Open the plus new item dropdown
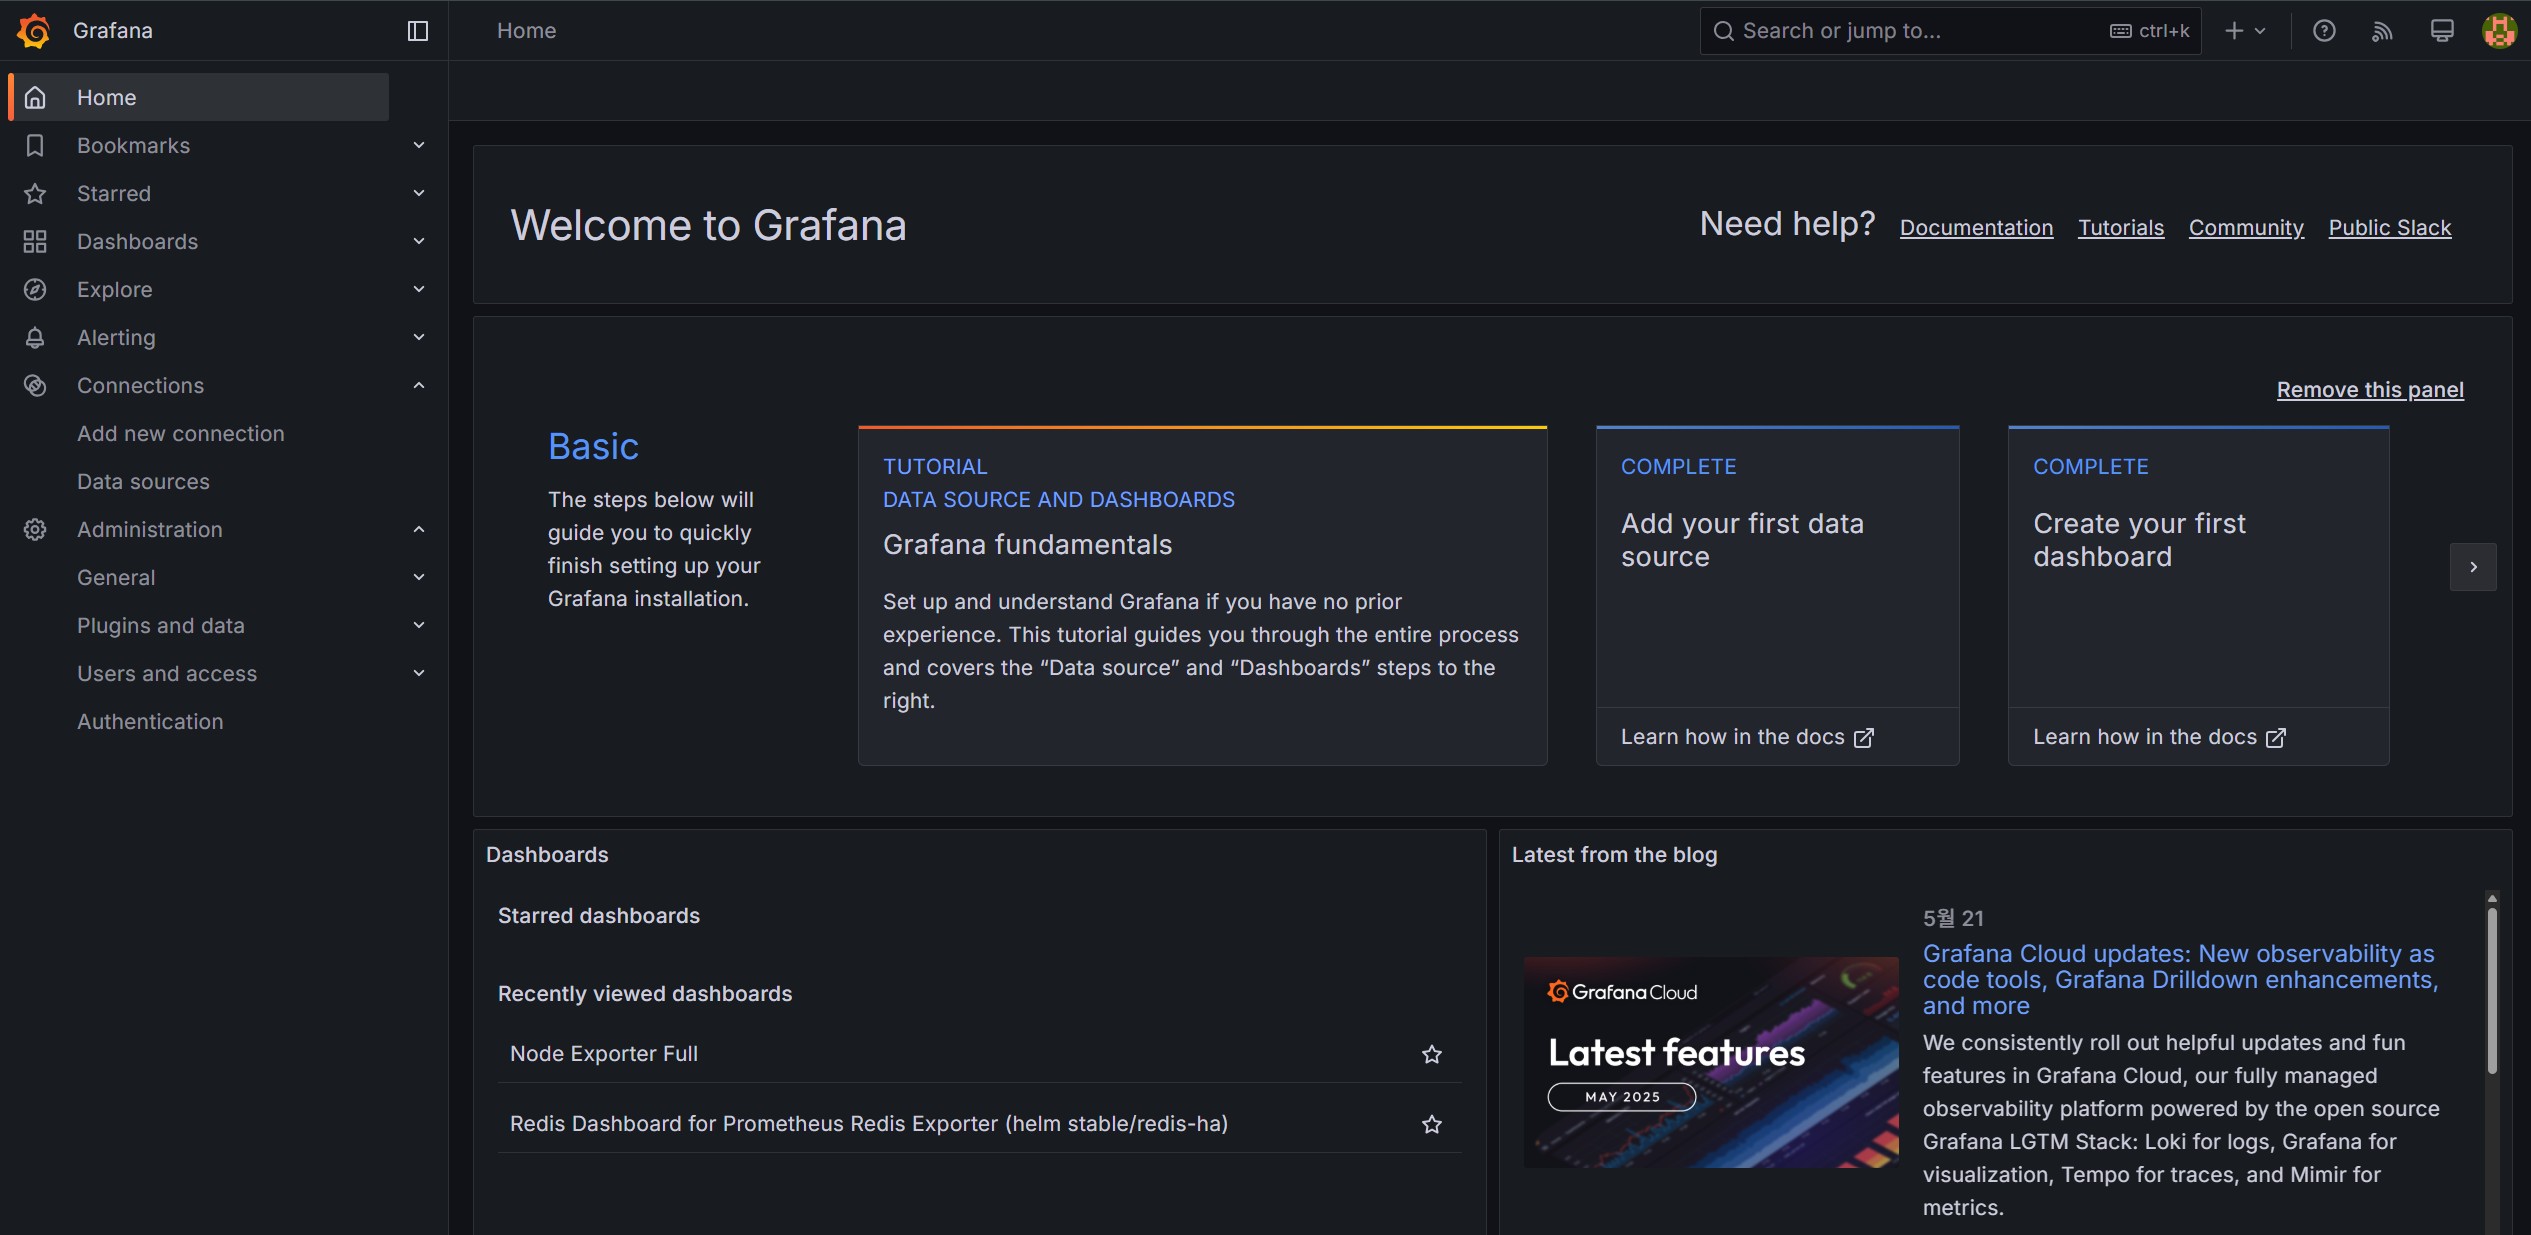The height and width of the screenshot is (1235, 2531). click(x=2244, y=31)
